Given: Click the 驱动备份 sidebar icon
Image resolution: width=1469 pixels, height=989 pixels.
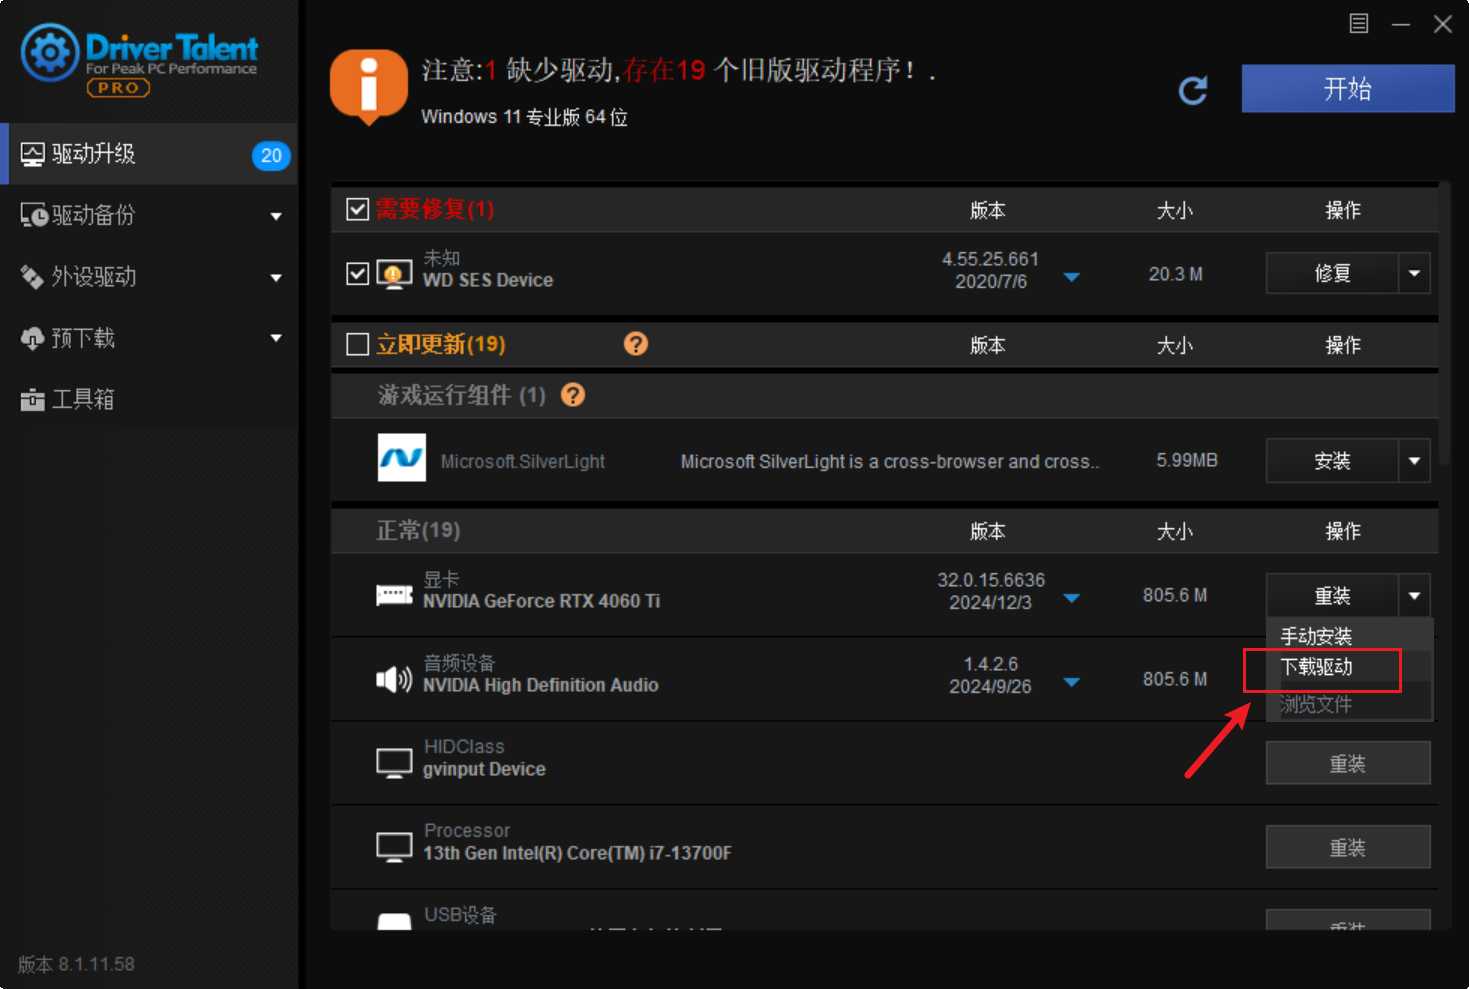Looking at the screenshot, I should (x=34, y=215).
